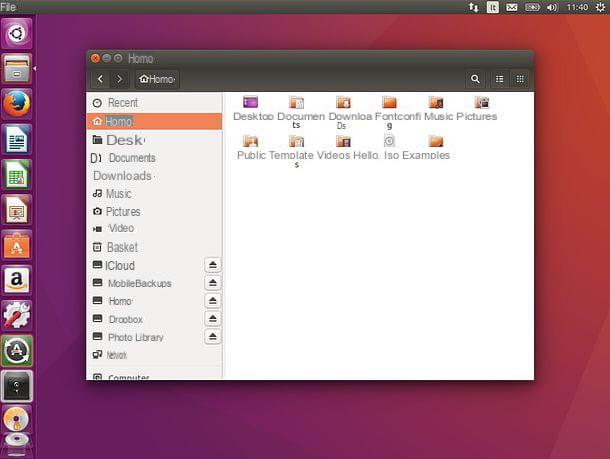Switch to list view

[500, 79]
